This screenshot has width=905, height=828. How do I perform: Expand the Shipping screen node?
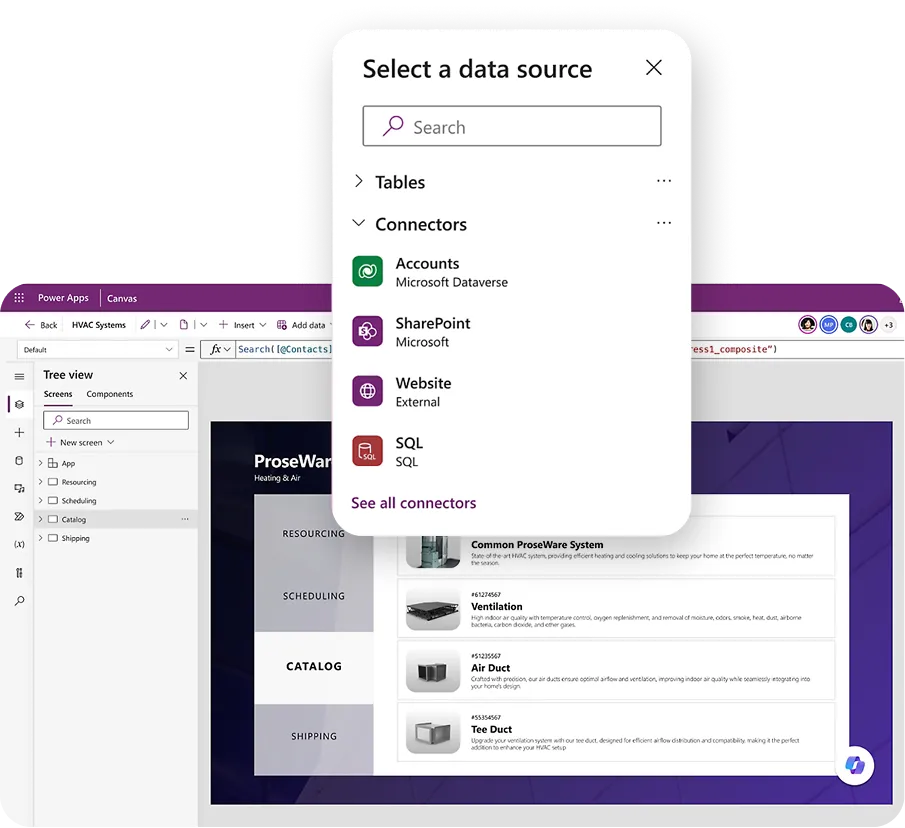[40, 538]
